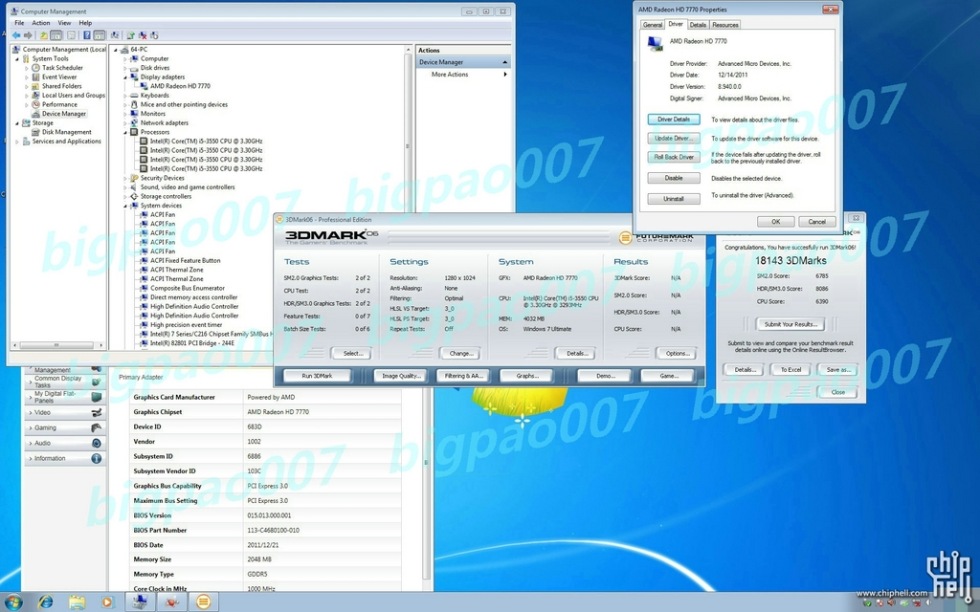Open the Audio section icon in Catalyst sidebar
Screen dimensions: 980x612
click(x=96, y=444)
